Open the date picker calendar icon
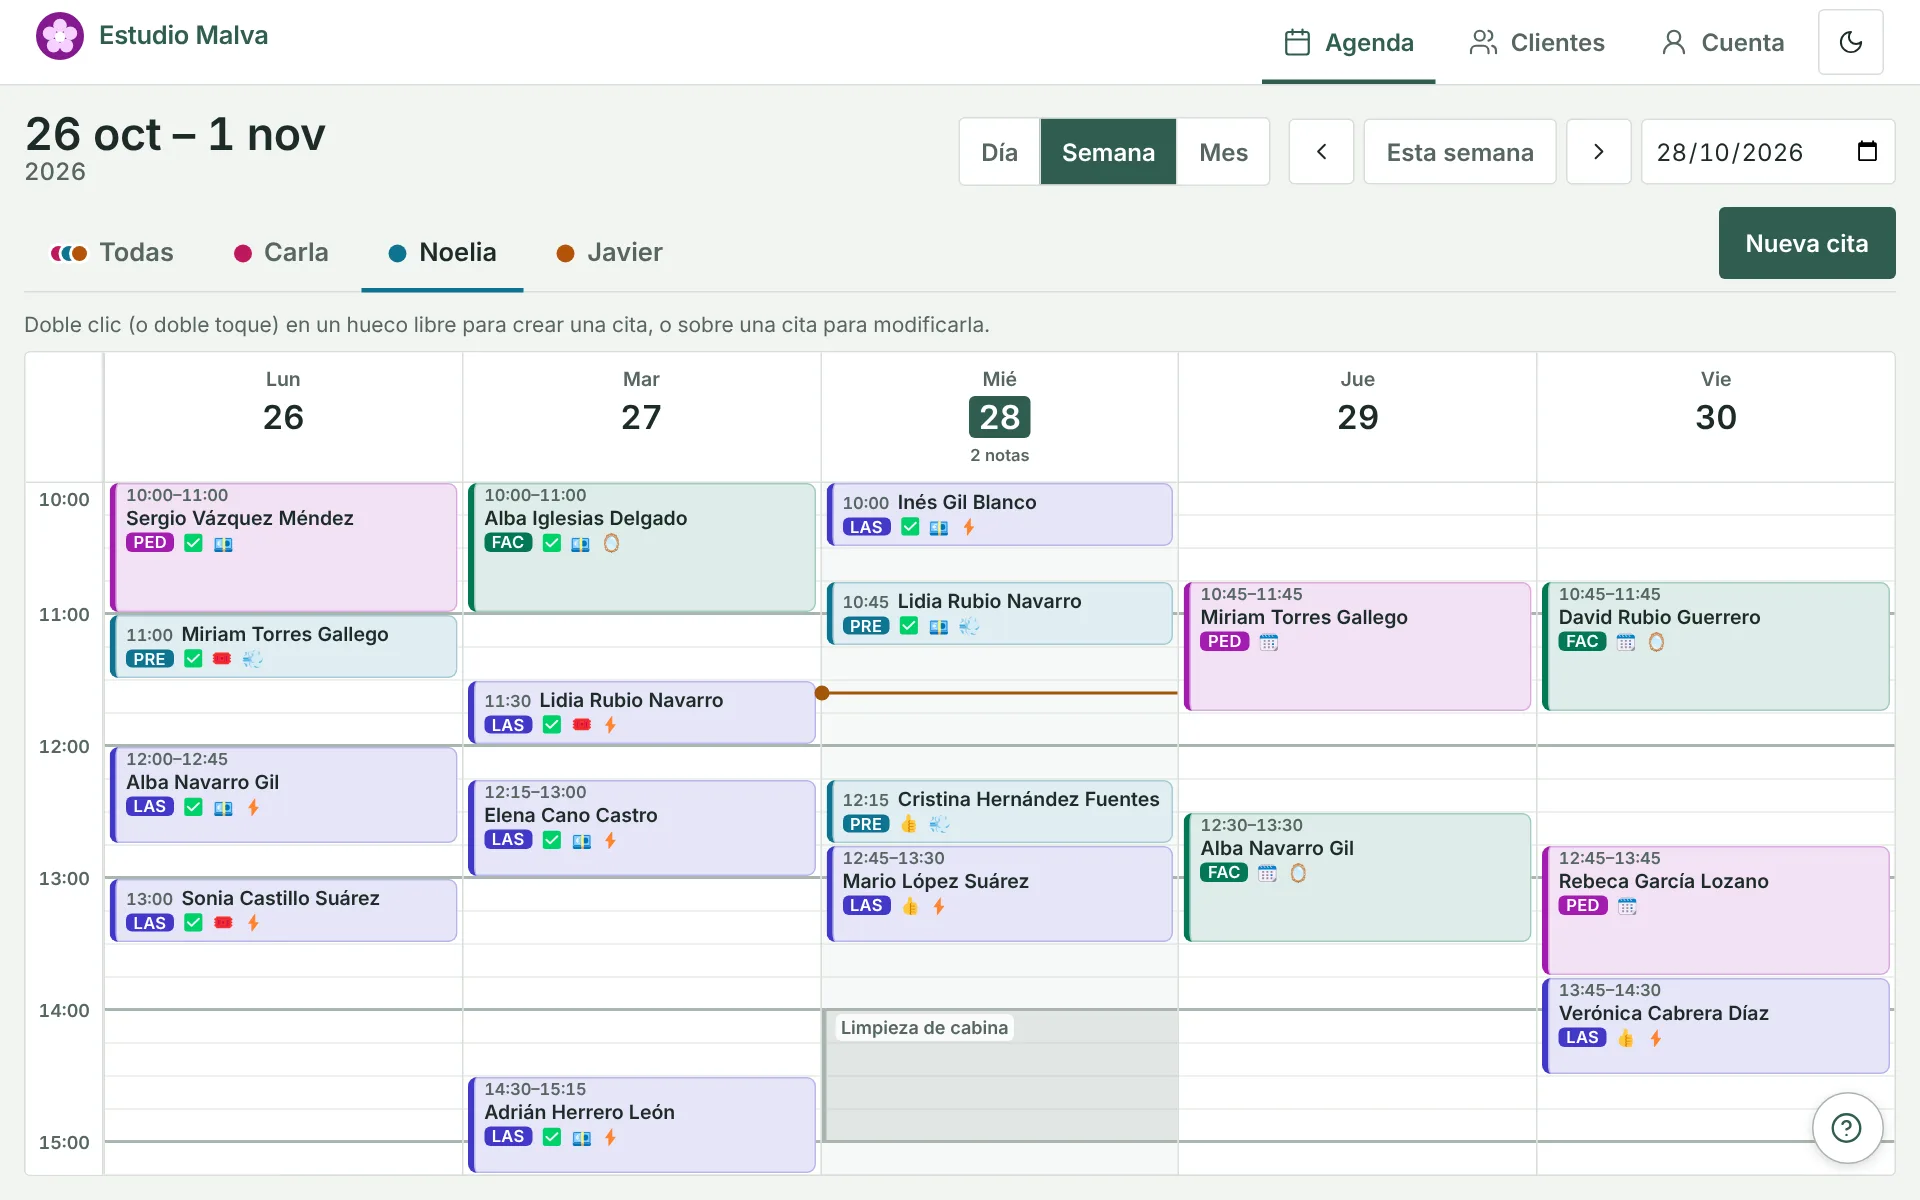Image resolution: width=1920 pixels, height=1200 pixels. tap(1866, 152)
